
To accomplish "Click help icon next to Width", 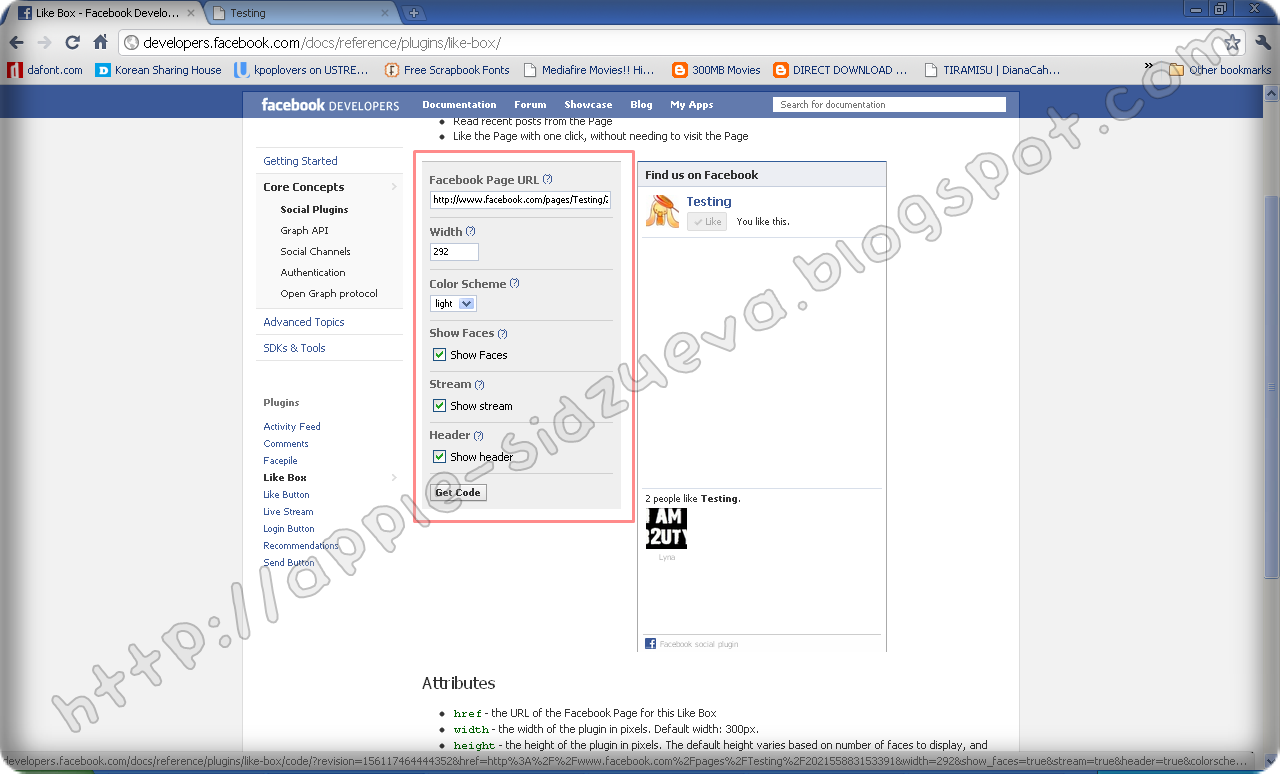I will (471, 231).
